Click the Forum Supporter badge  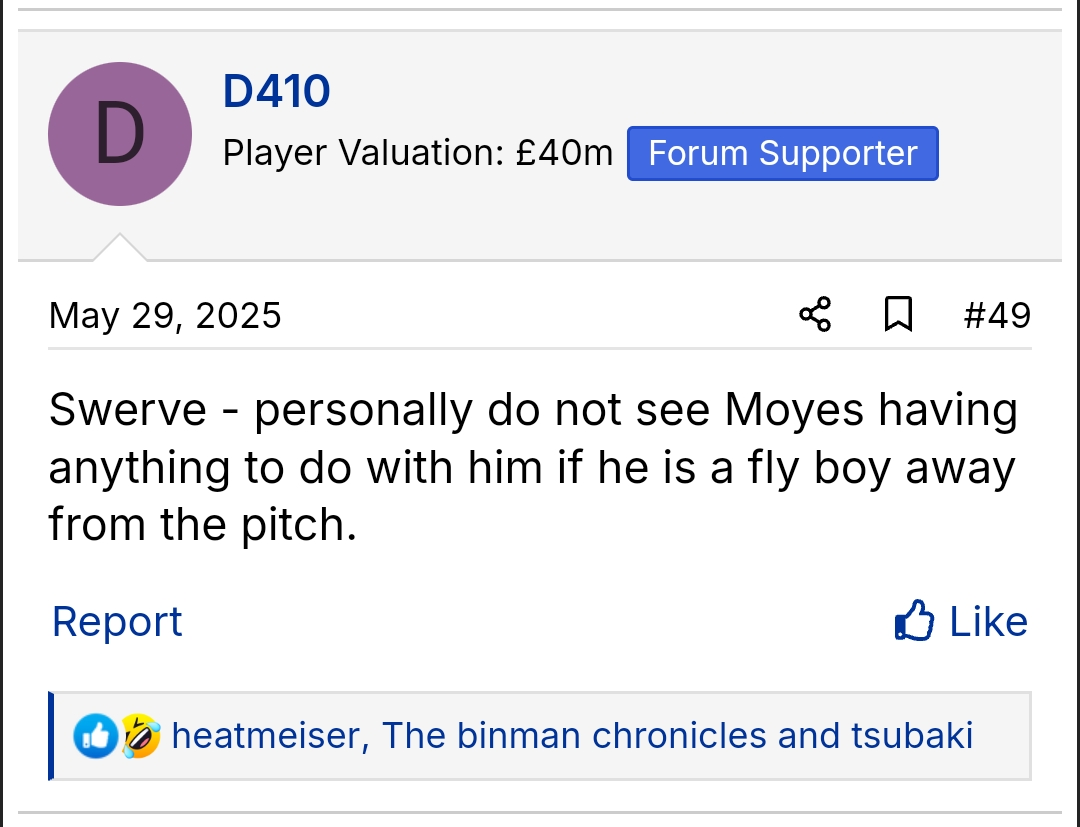[782, 153]
